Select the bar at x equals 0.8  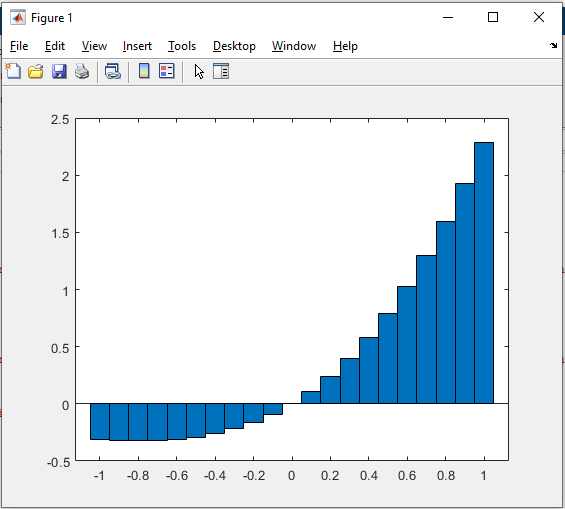[446, 312]
